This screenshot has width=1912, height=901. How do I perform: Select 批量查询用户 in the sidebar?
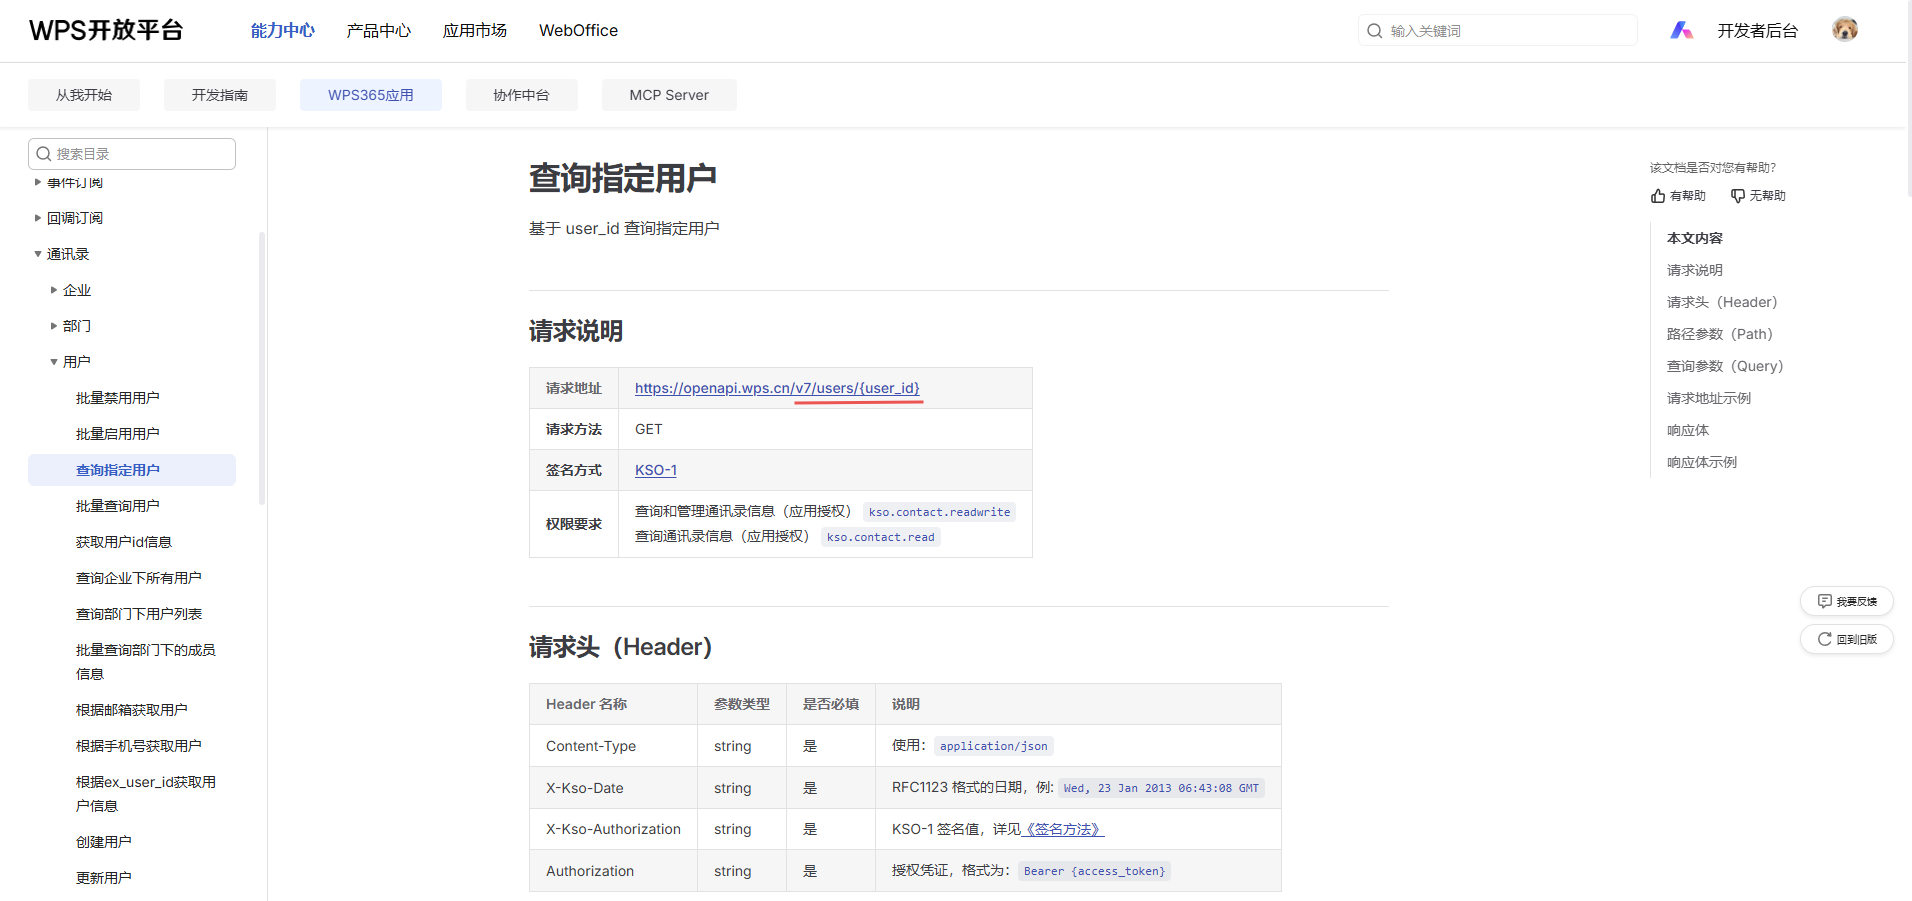[x=117, y=506]
